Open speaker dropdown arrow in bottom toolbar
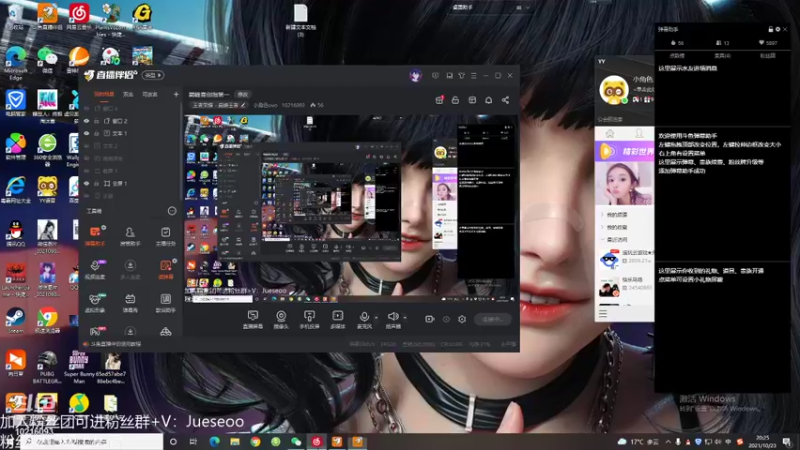Screen dimensions: 800x450 pos(405,317)
